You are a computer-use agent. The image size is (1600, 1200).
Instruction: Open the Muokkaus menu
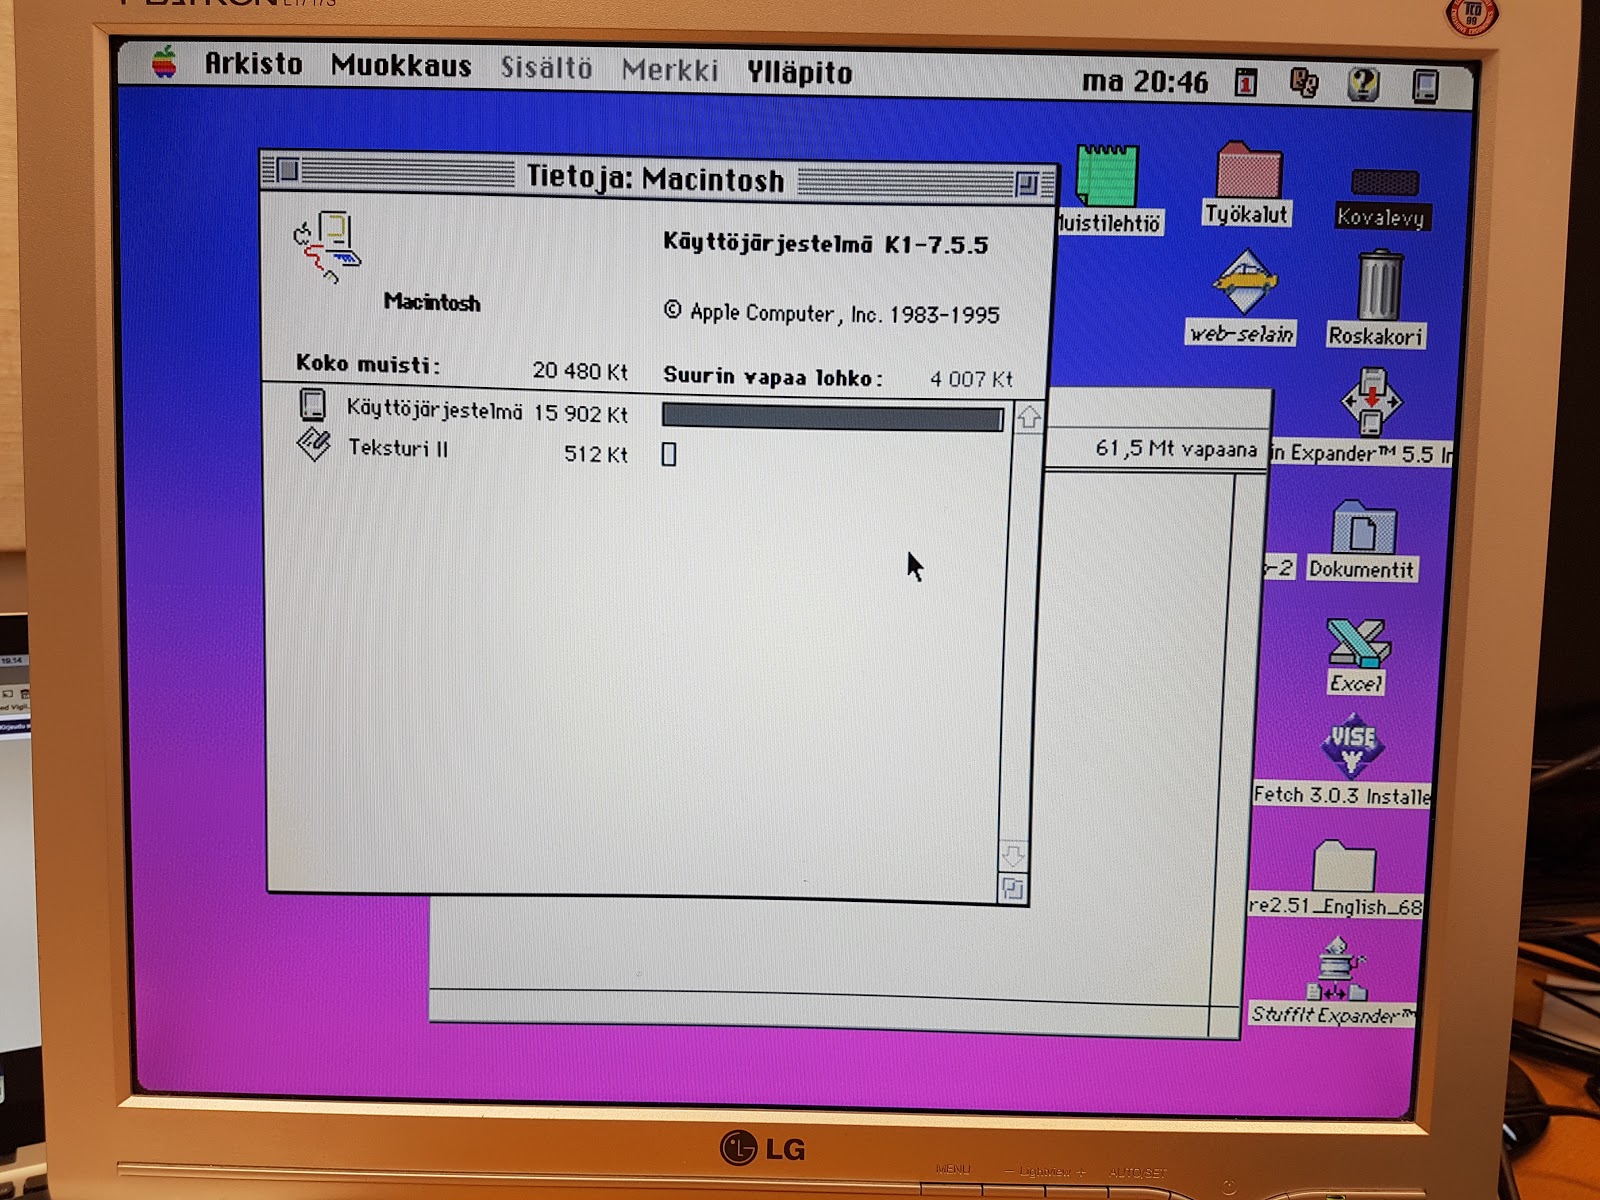coord(401,66)
